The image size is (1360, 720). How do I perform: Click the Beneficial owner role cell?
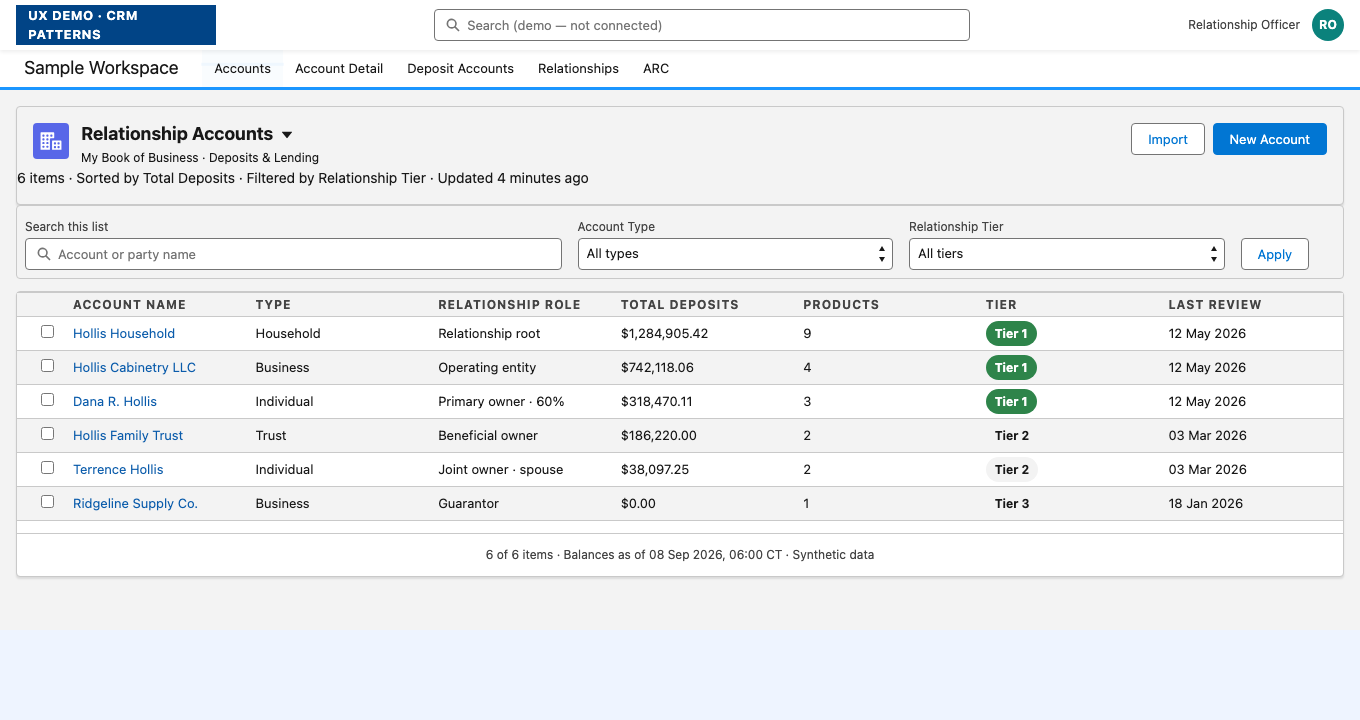tap(488, 436)
